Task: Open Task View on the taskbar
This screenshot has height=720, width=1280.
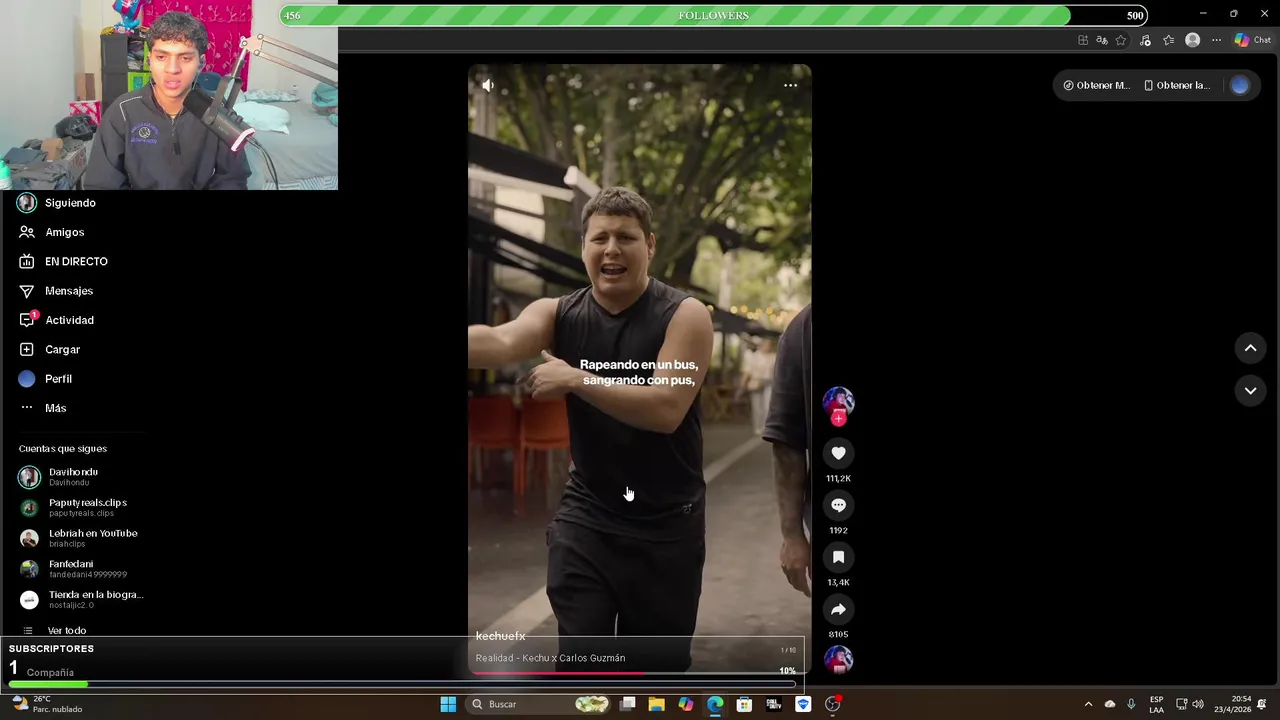Action: coord(627,704)
